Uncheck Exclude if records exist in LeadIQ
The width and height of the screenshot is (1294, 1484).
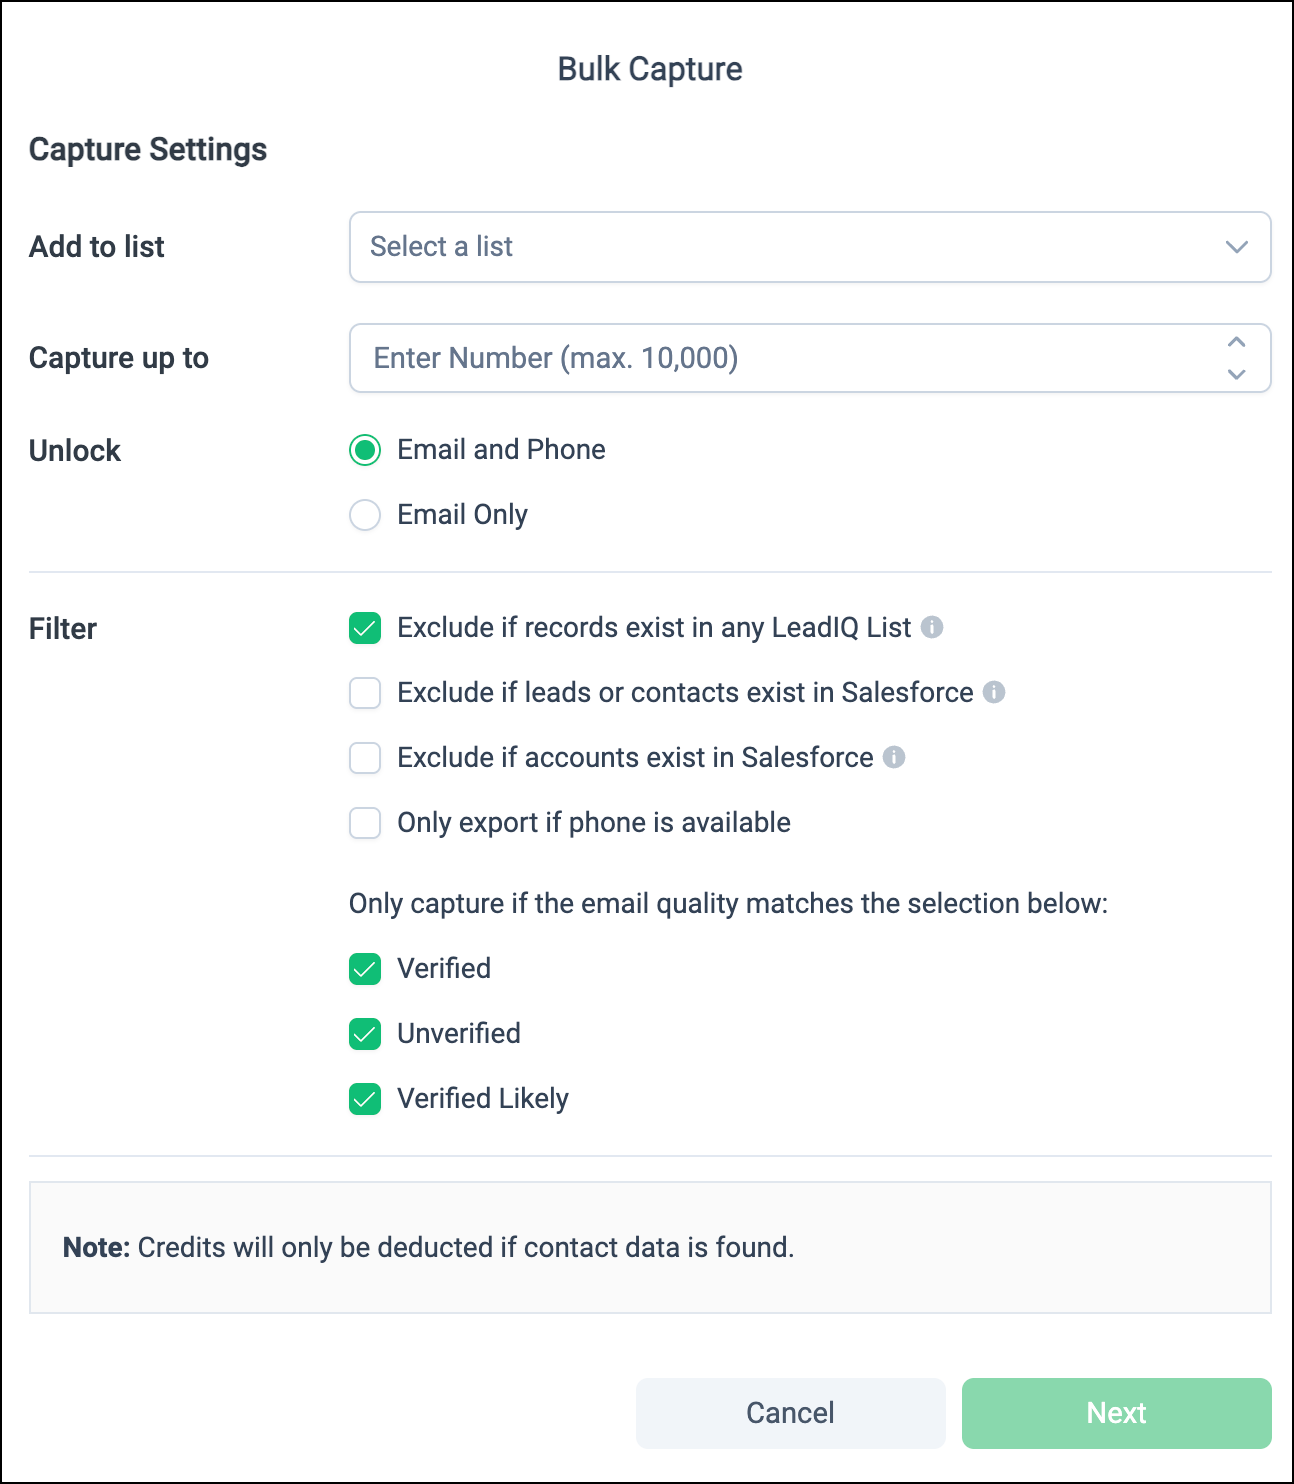(365, 628)
